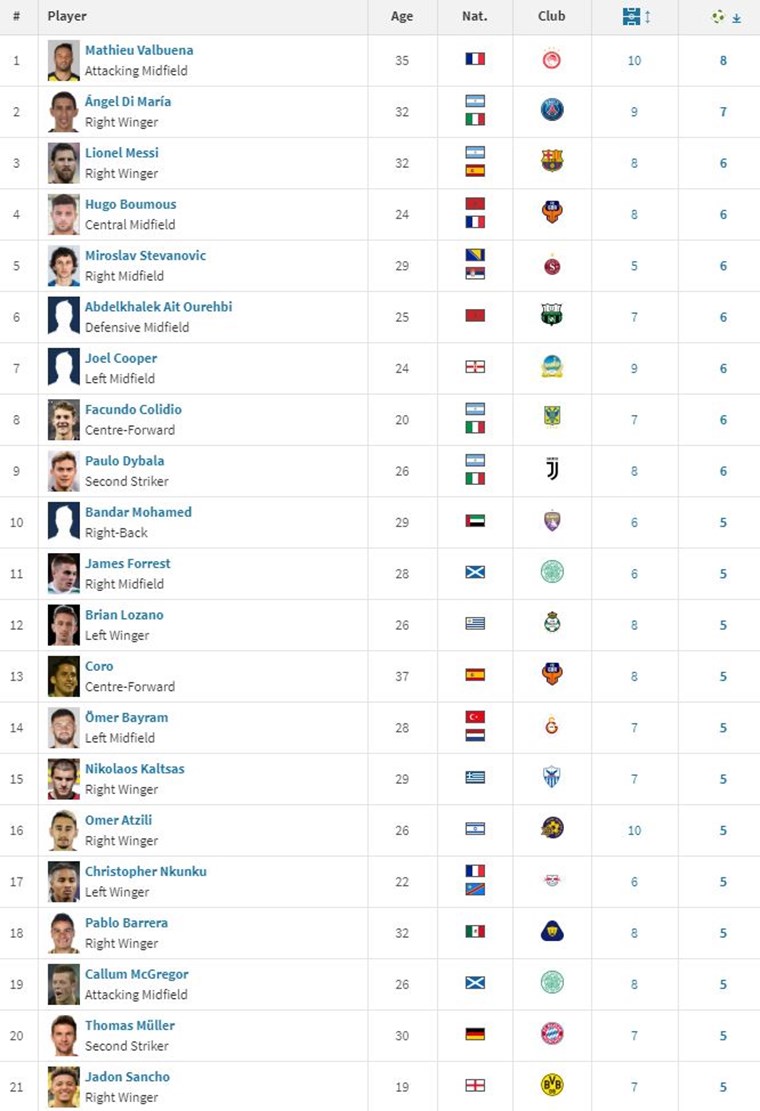Viewport: 760px width, 1111px height.
Task: Sort table by the Age column header
Action: click(x=402, y=16)
